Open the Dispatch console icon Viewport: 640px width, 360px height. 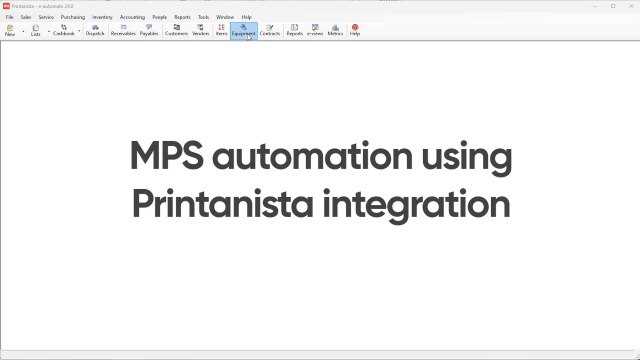95,31
